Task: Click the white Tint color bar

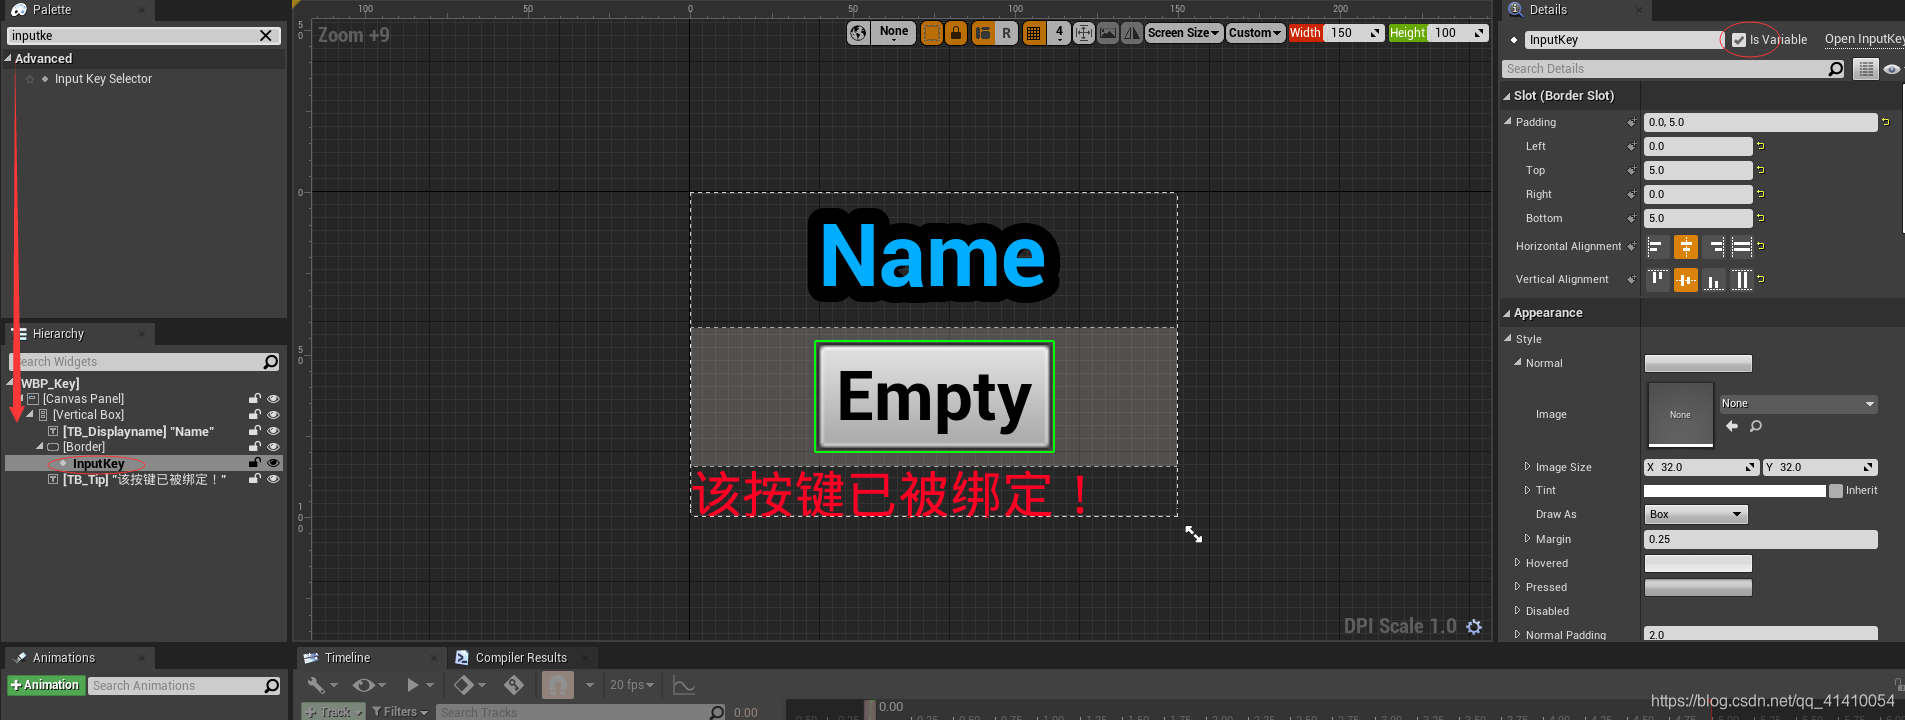Action: coord(1735,491)
